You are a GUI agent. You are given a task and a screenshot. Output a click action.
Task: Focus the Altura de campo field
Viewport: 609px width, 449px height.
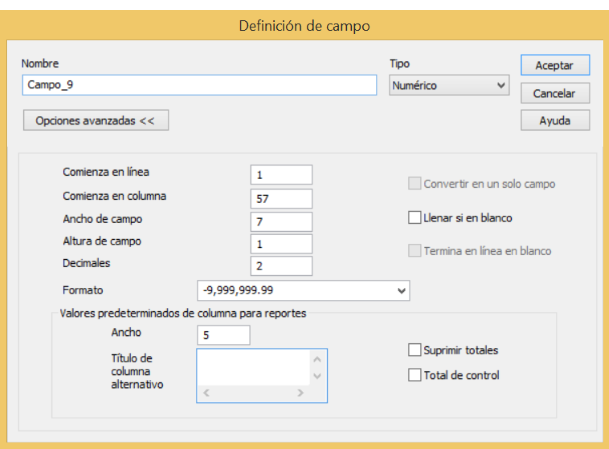281,243
